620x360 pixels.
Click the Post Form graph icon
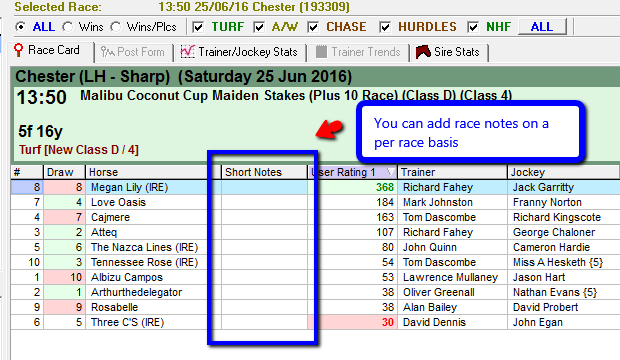(x=108, y=52)
